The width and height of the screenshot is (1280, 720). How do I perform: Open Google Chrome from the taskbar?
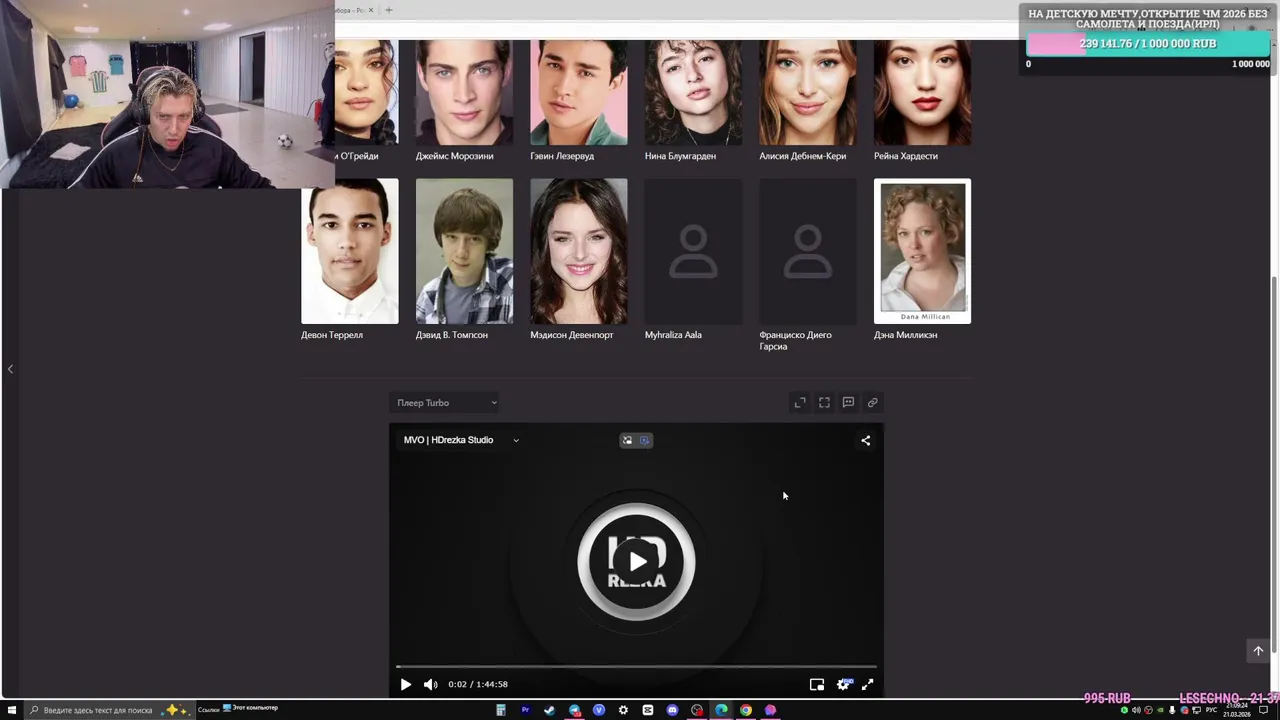coord(746,710)
